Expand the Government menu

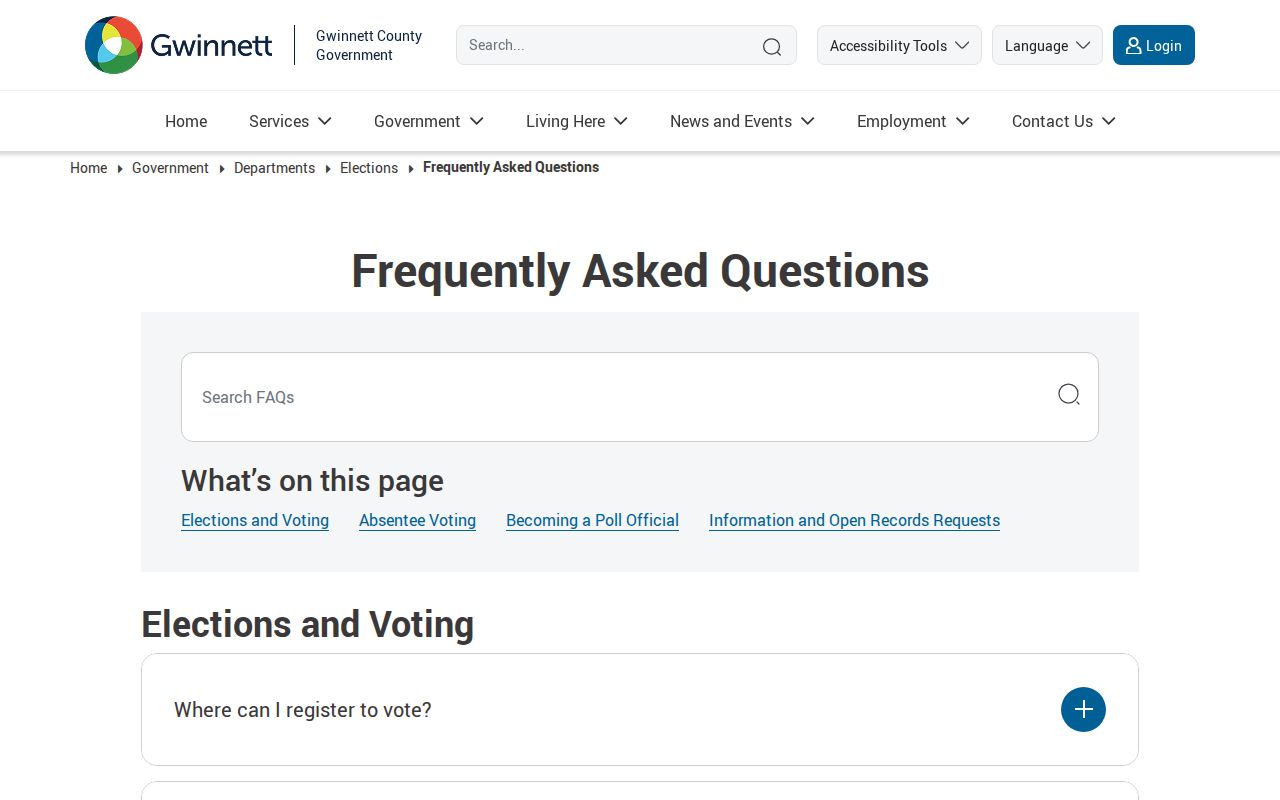pyautogui.click(x=429, y=121)
